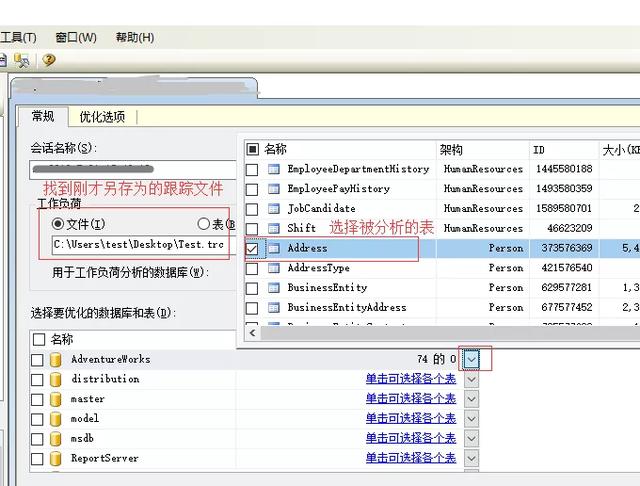Viewport: 640px width, 486px height.
Task: Click 单击可选择各个表 link for msdb
Action: click(x=411, y=439)
